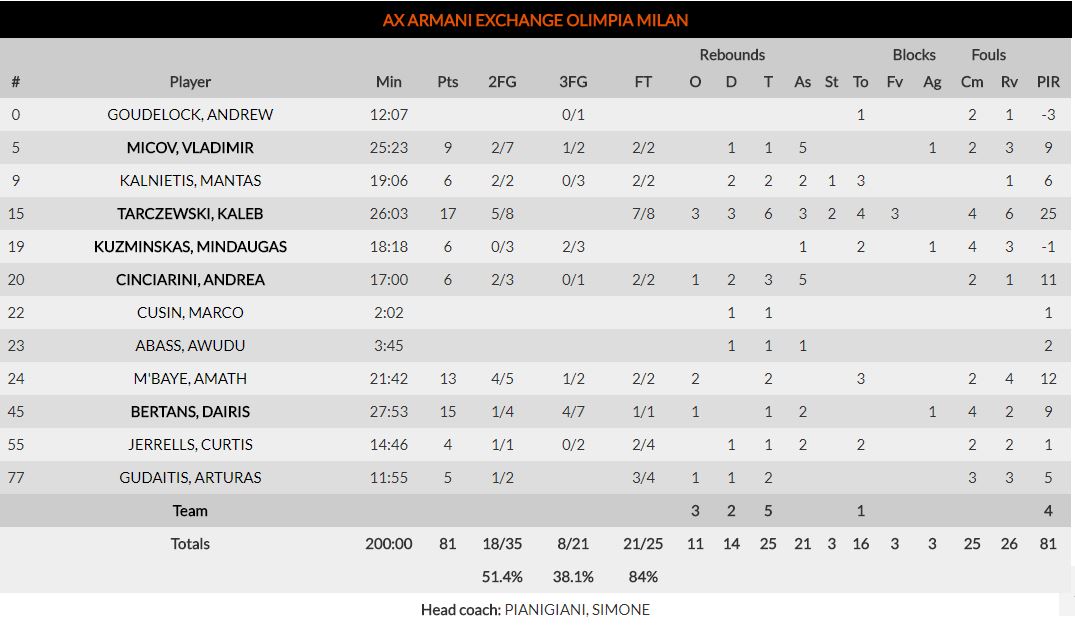Viewport: 1075px width, 635px height.
Task: Click the 3FG column header
Action: [573, 82]
